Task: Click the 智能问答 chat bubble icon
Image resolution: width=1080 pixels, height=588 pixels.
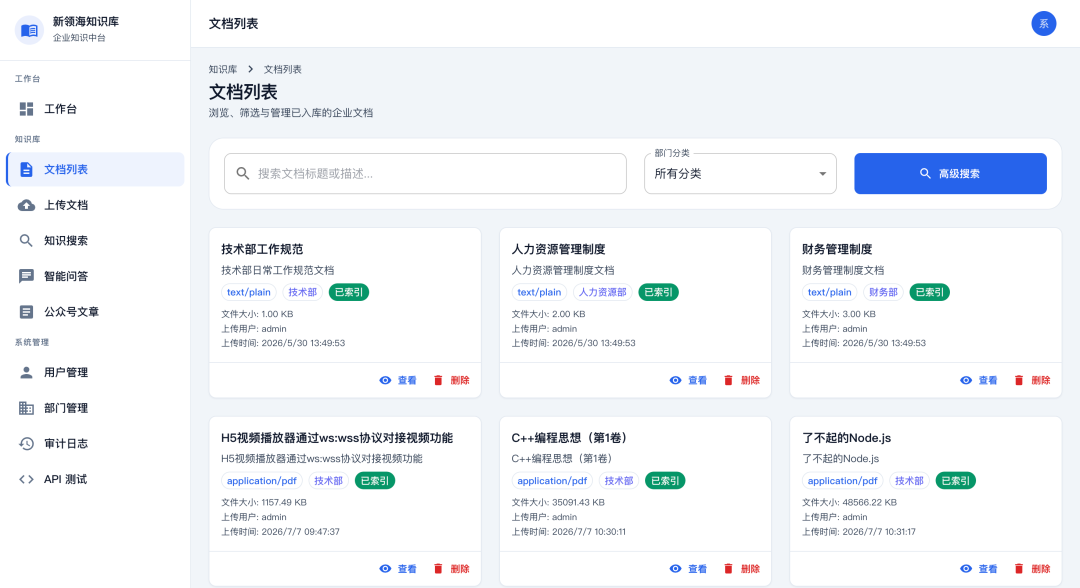Action: 26,276
